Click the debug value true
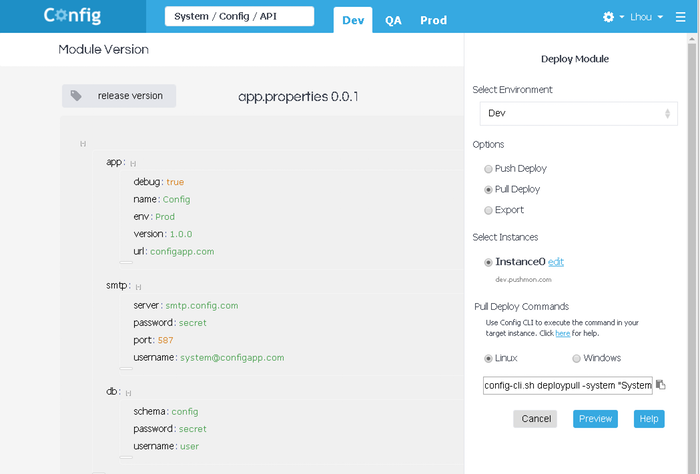Image resolution: width=700 pixels, height=474 pixels. click(175, 182)
